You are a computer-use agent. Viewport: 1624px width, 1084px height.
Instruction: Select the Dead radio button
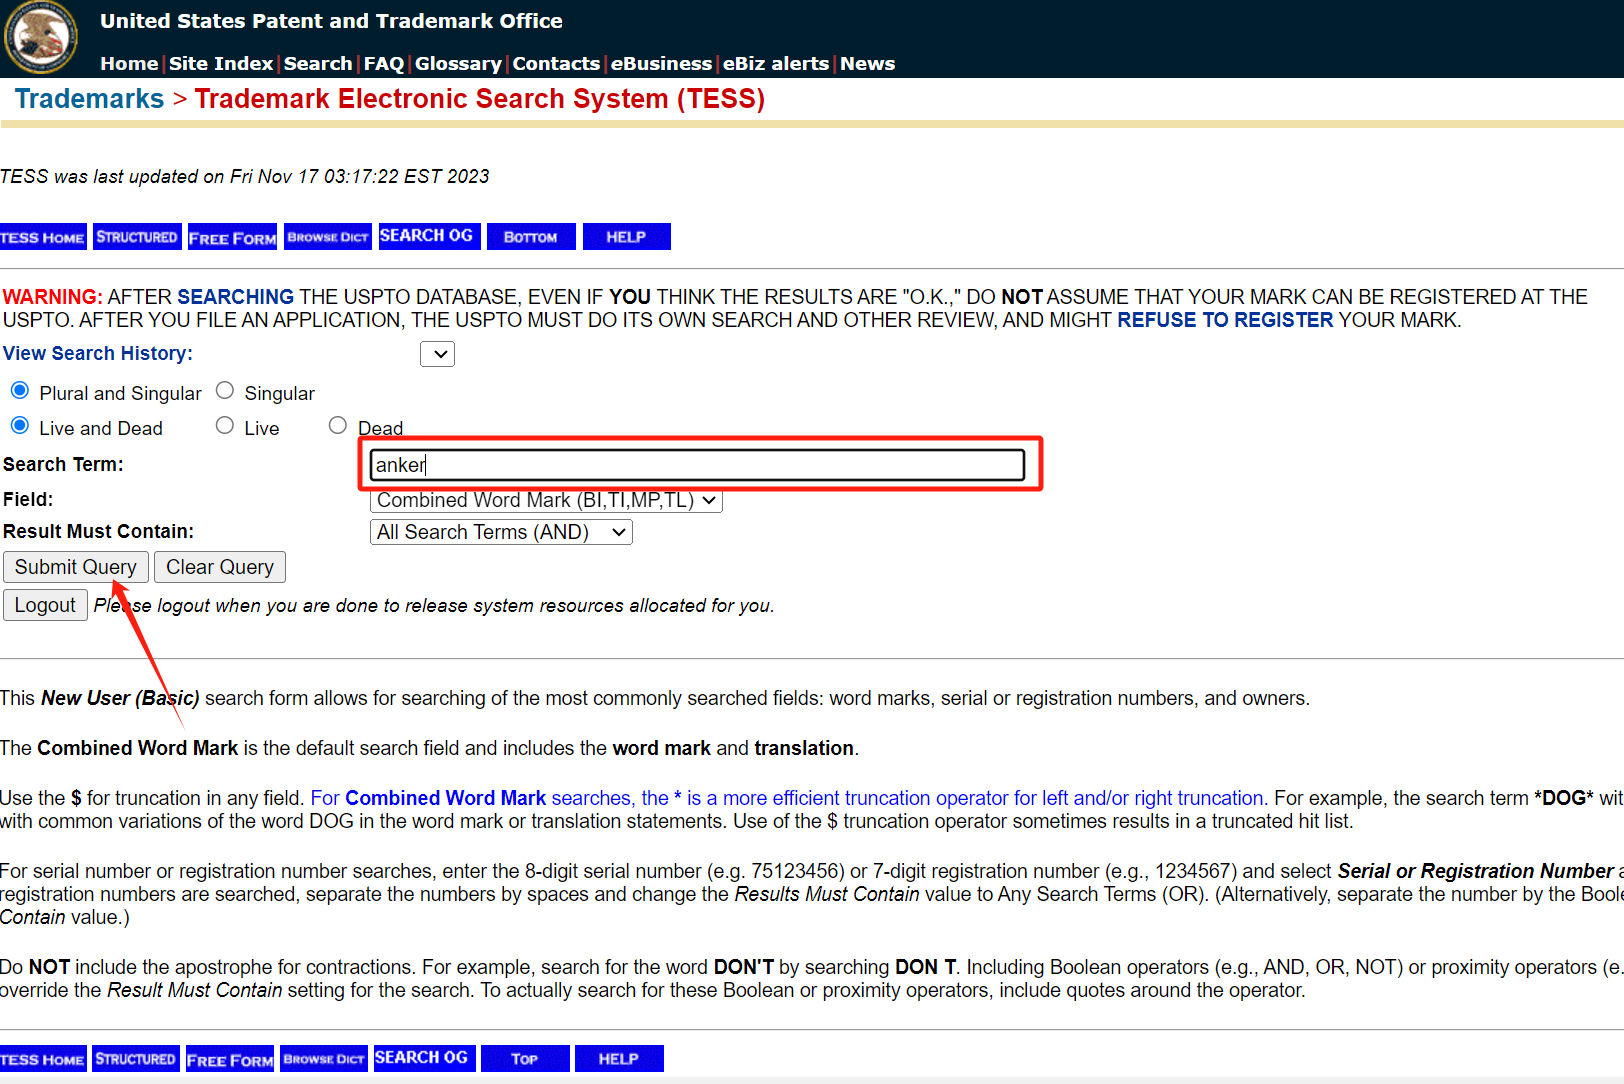338,425
